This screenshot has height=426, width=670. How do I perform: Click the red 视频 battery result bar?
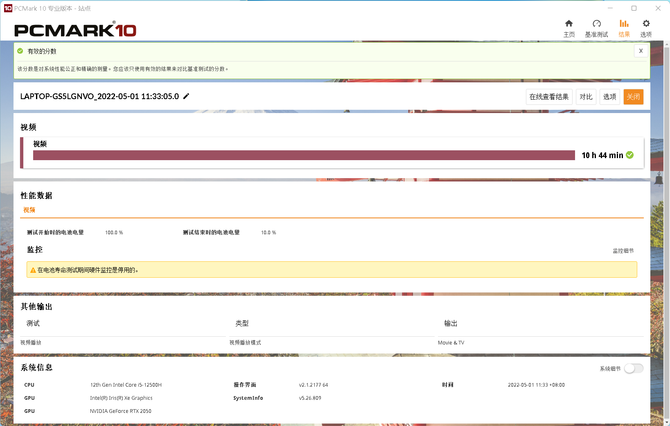click(304, 155)
